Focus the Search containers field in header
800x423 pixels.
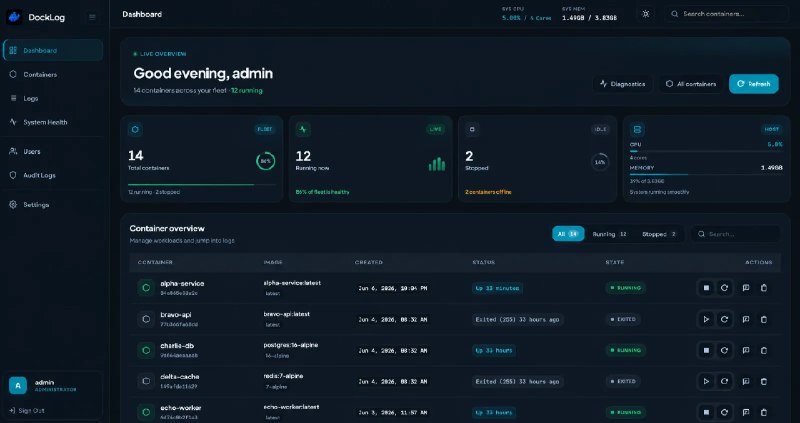727,14
